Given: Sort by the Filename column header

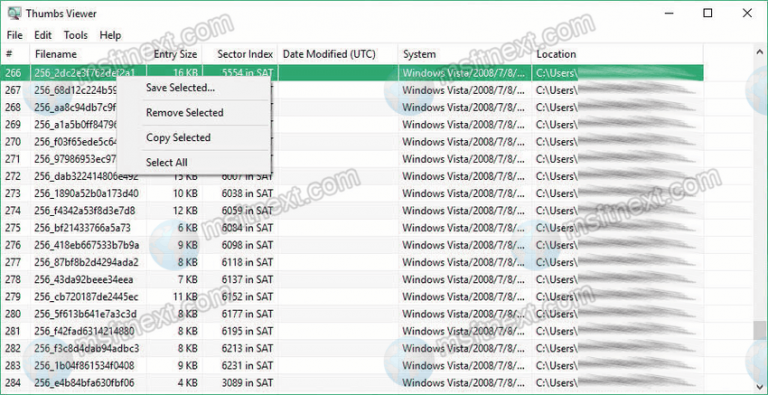Looking at the screenshot, I should coord(88,54).
